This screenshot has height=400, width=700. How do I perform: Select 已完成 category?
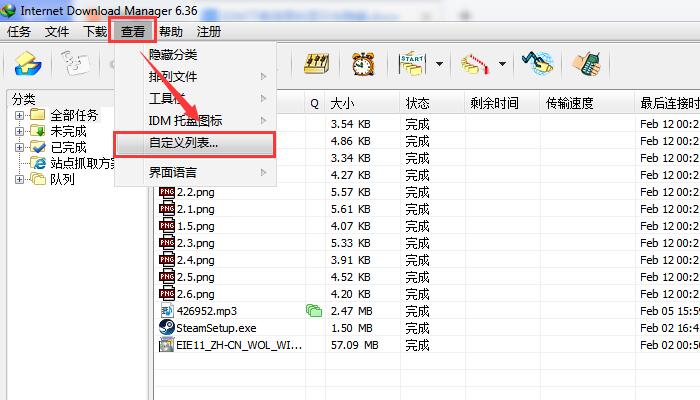click(68, 147)
